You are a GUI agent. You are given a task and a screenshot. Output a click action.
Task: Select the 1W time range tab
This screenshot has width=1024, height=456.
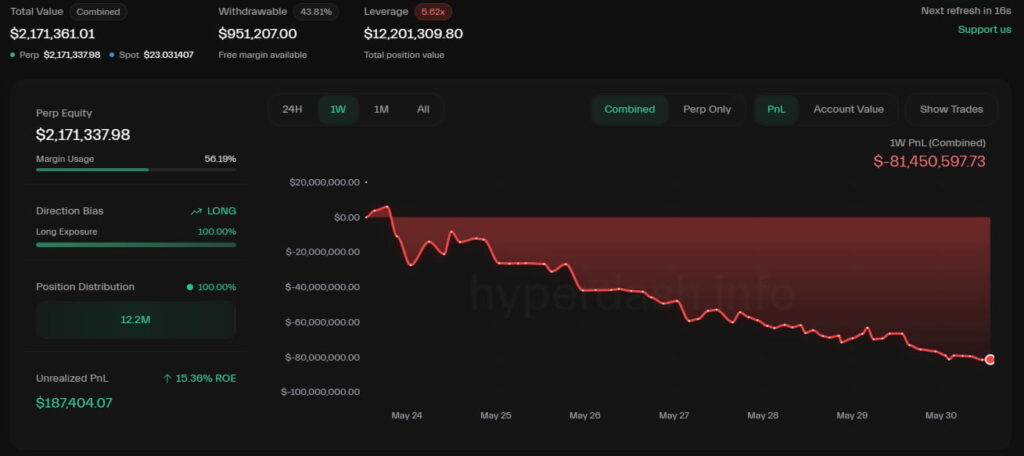[x=338, y=109]
